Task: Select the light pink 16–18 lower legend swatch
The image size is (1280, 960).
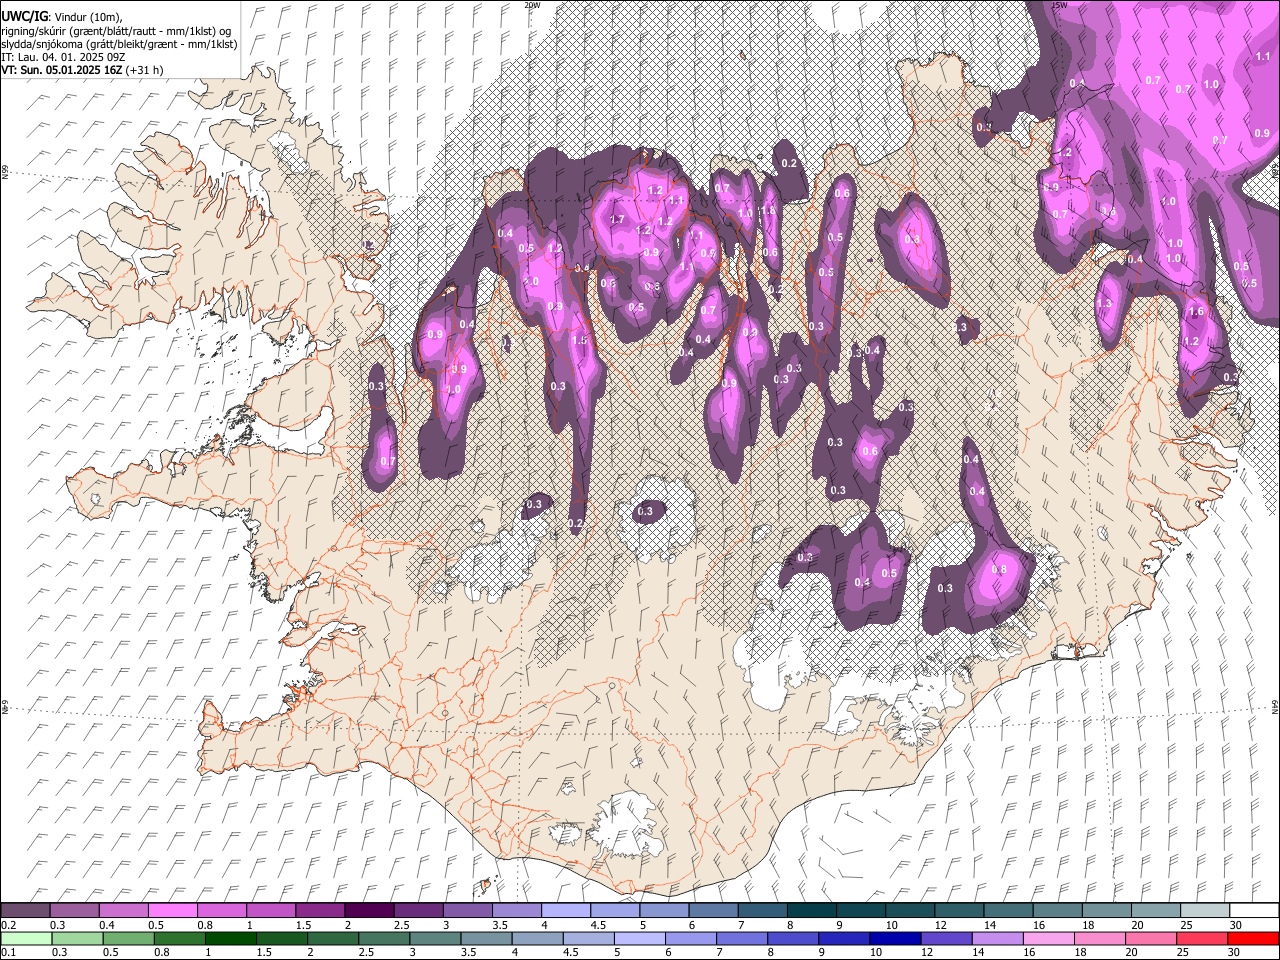Action: coord(1047,938)
